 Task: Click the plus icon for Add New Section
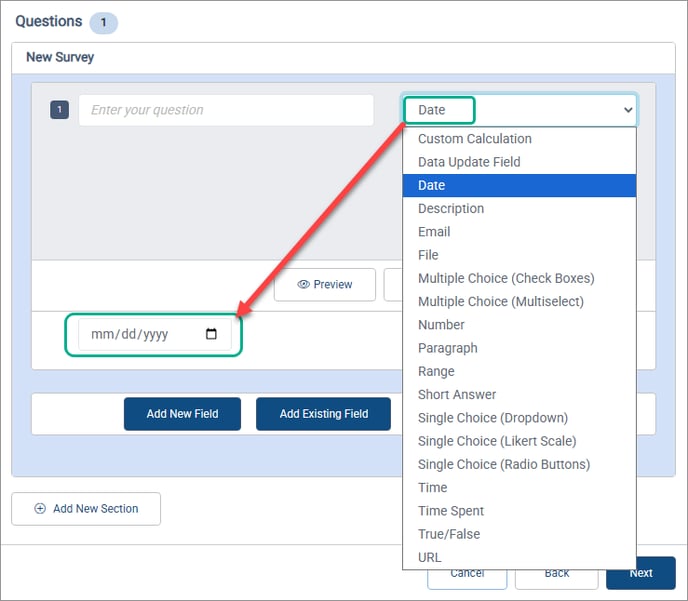40,508
